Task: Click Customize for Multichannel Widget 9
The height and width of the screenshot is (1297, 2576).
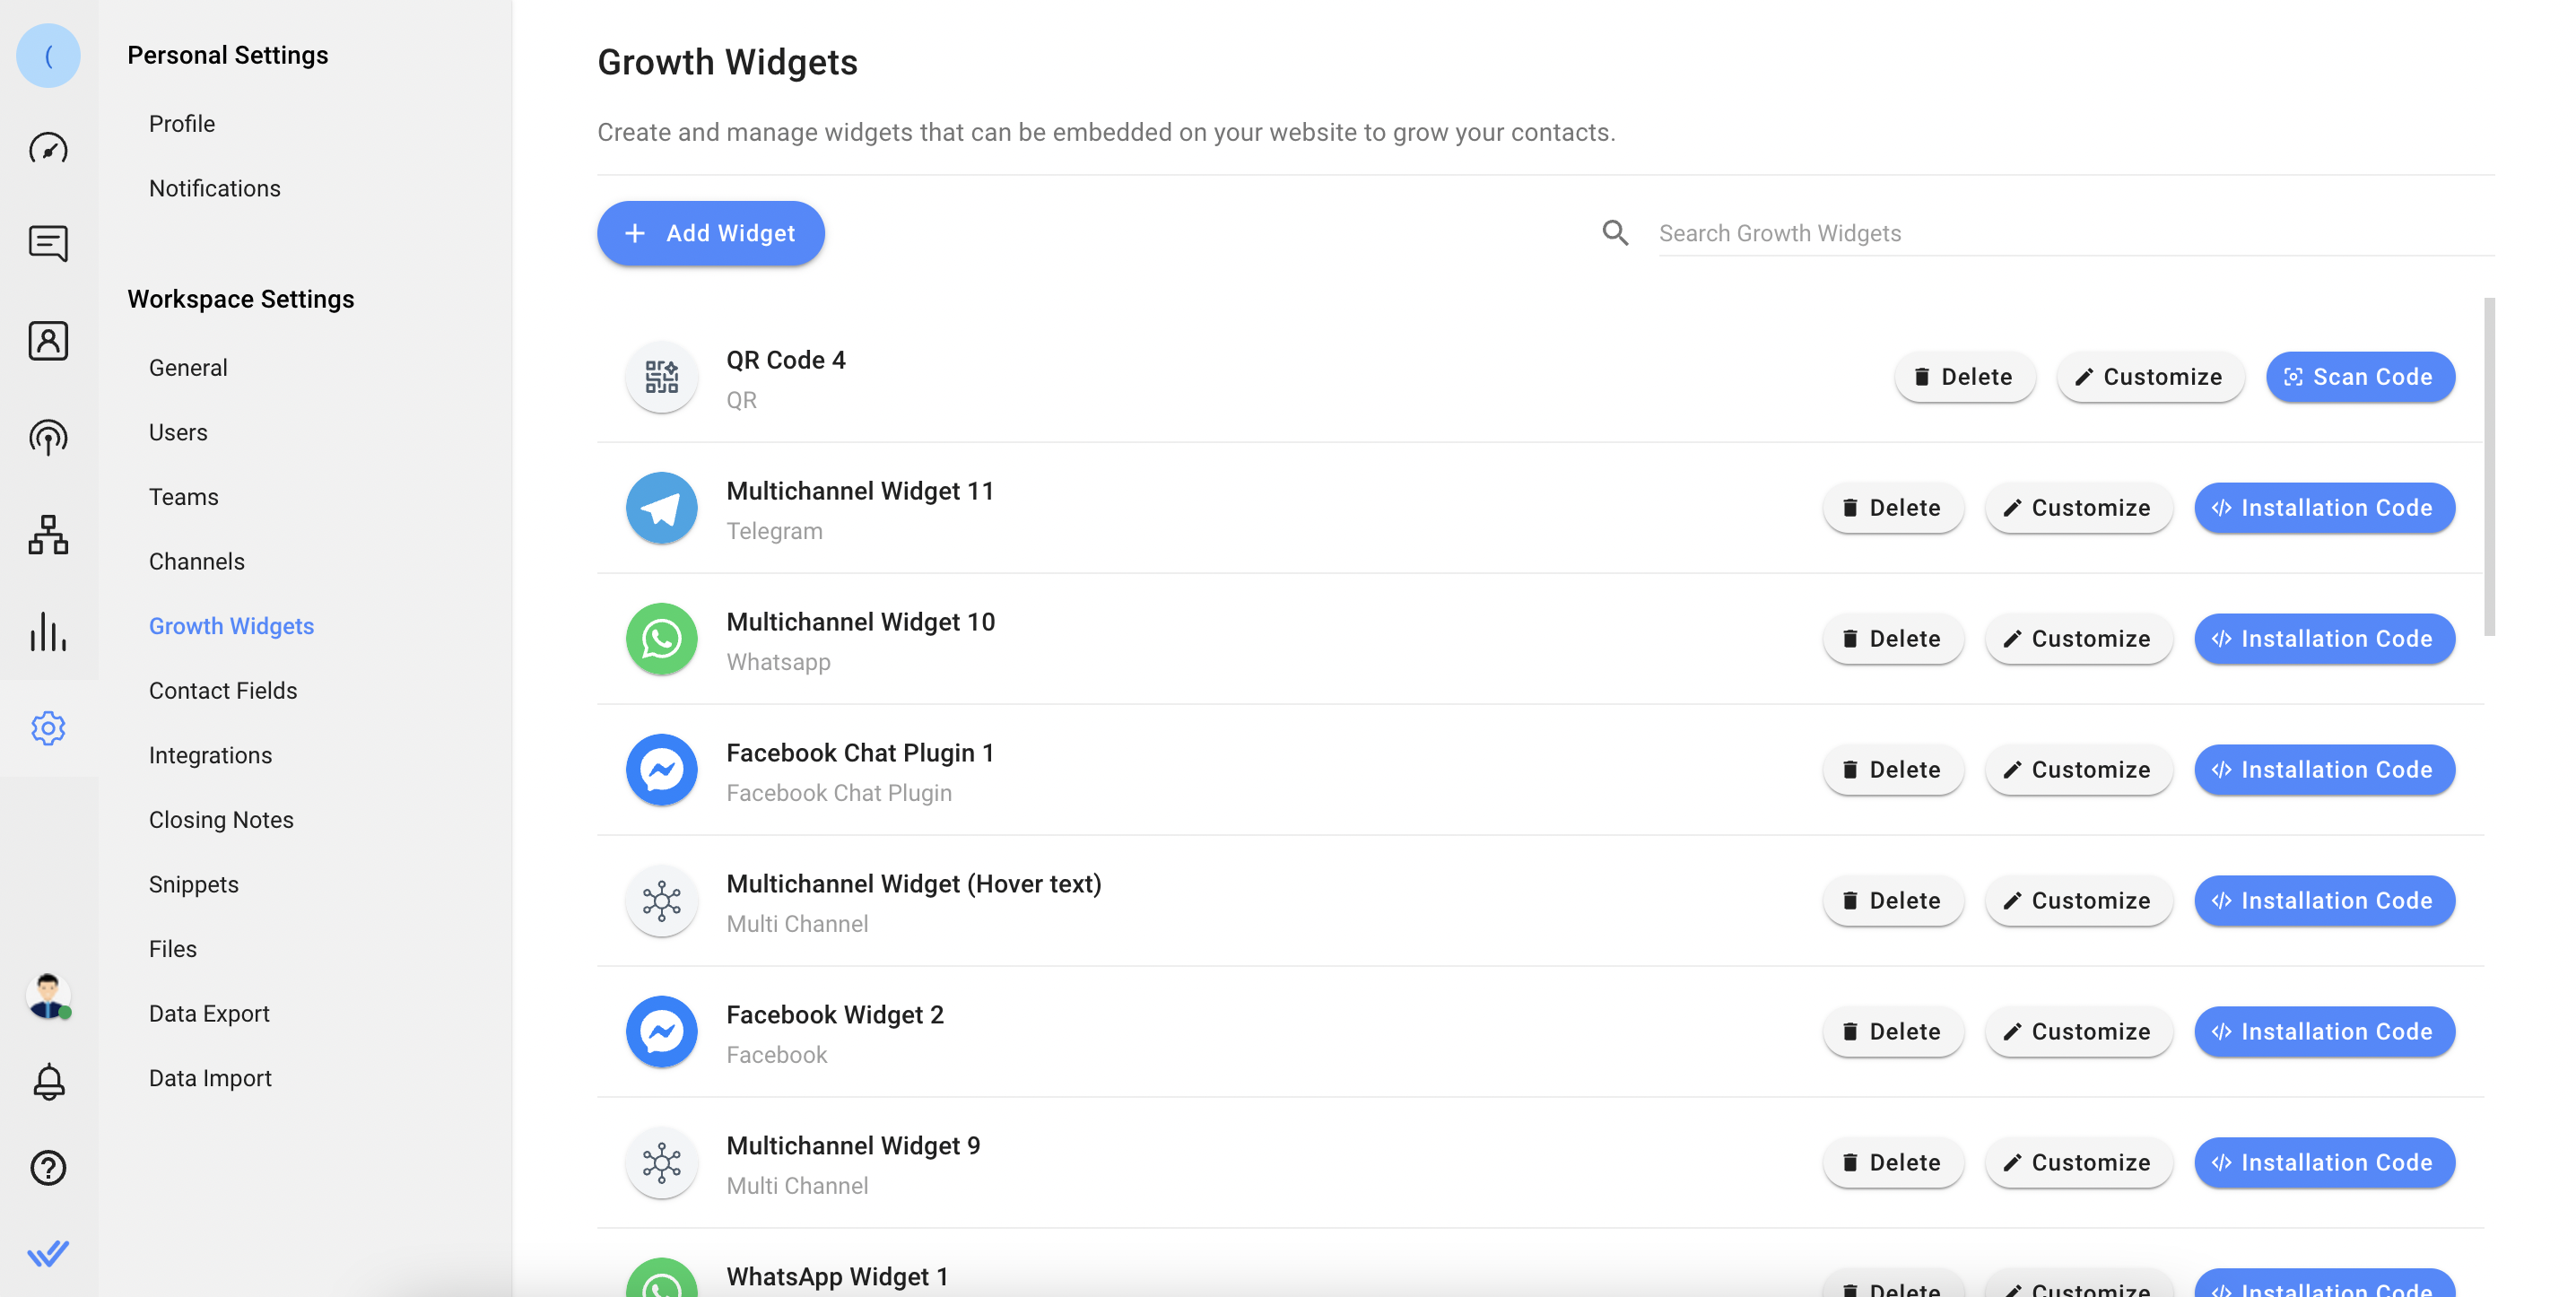Action: tap(2078, 1162)
